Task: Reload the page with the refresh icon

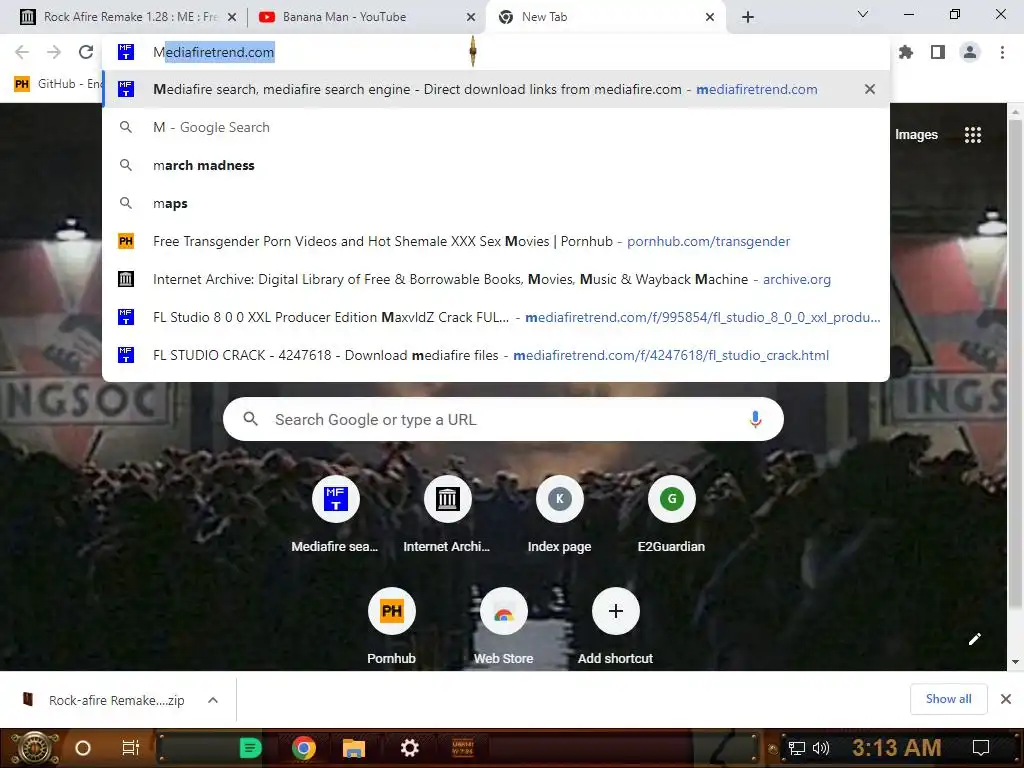Action: tap(86, 52)
